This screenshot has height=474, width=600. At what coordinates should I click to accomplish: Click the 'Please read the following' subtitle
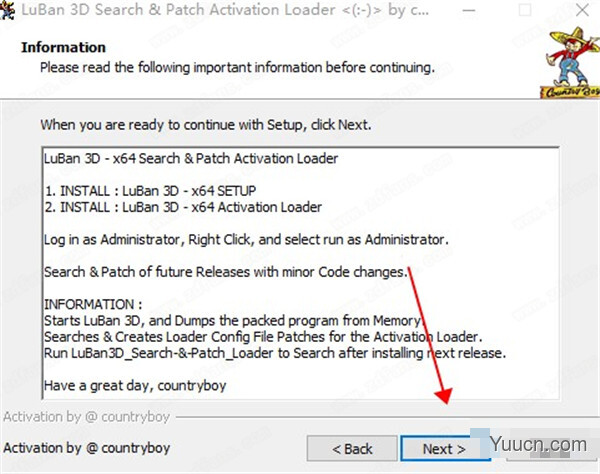tap(238, 67)
